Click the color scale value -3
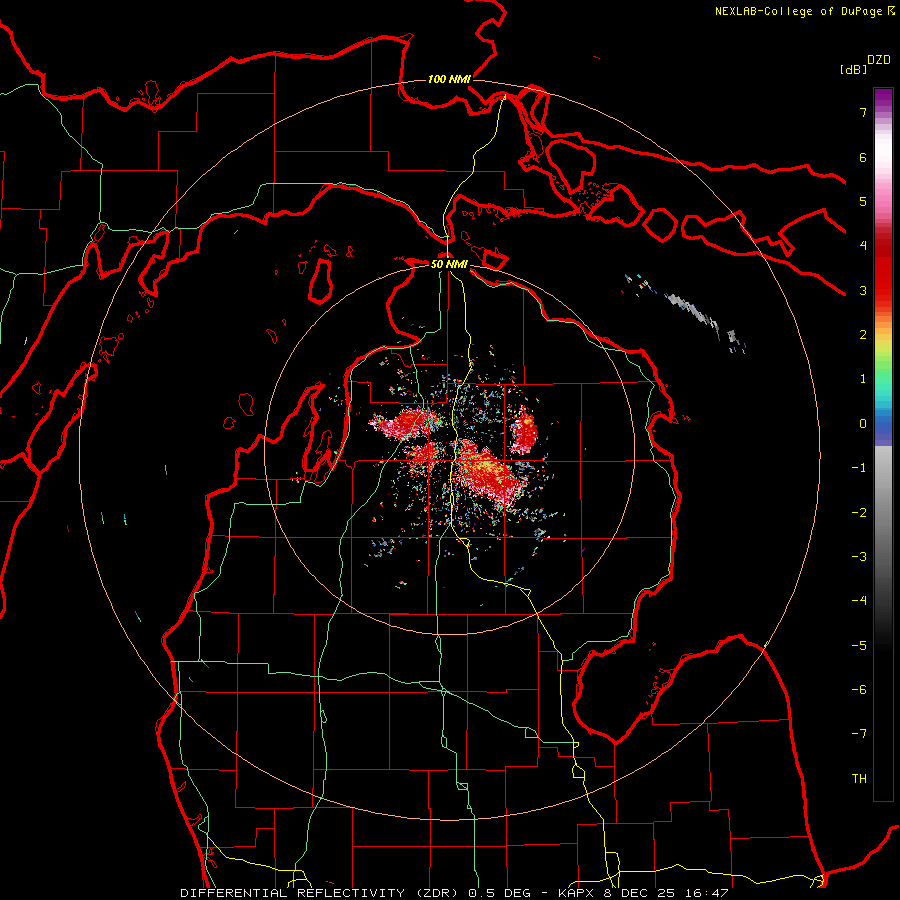This screenshot has height=900, width=900. tap(859, 557)
